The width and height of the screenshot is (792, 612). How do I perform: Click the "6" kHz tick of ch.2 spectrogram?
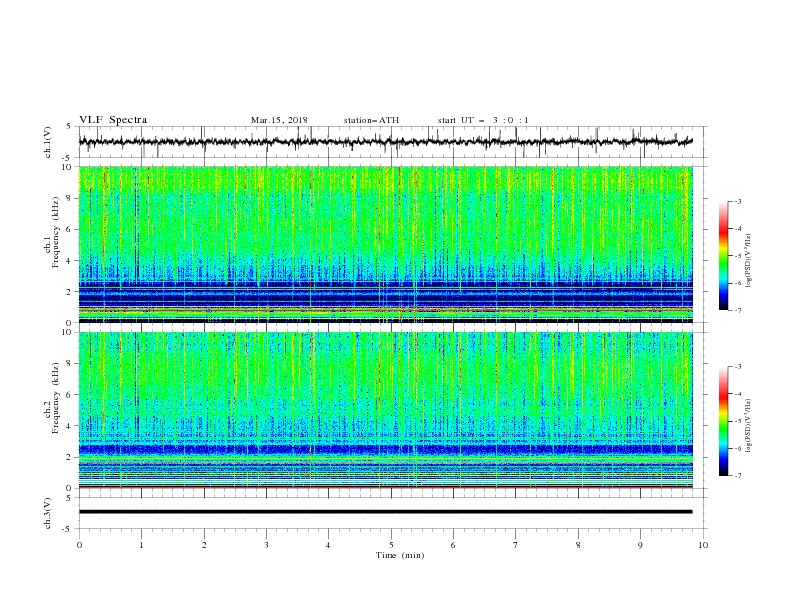coord(70,395)
